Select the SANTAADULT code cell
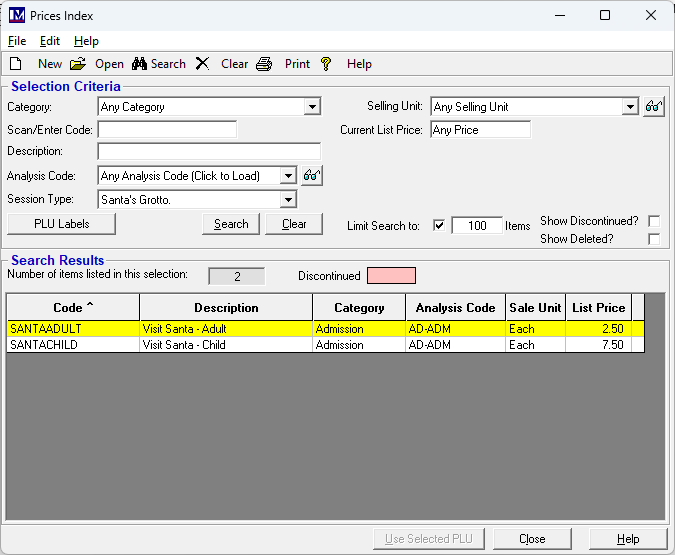The height and width of the screenshot is (555, 675). [x=73, y=329]
